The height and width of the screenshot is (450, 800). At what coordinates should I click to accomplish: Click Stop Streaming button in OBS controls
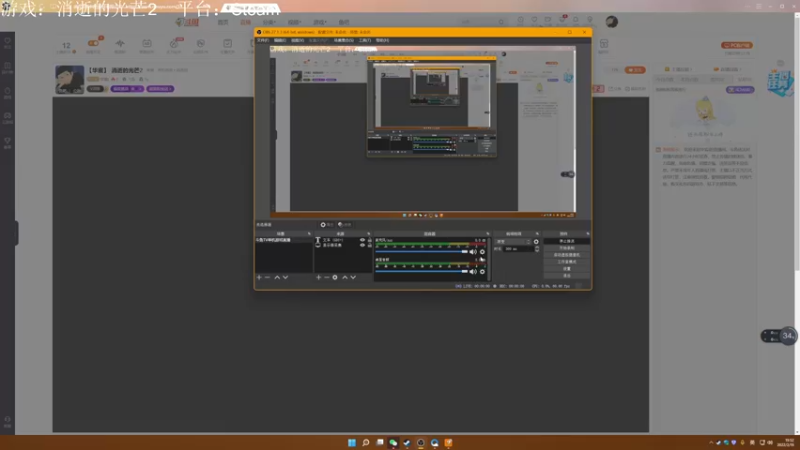point(567,241)
